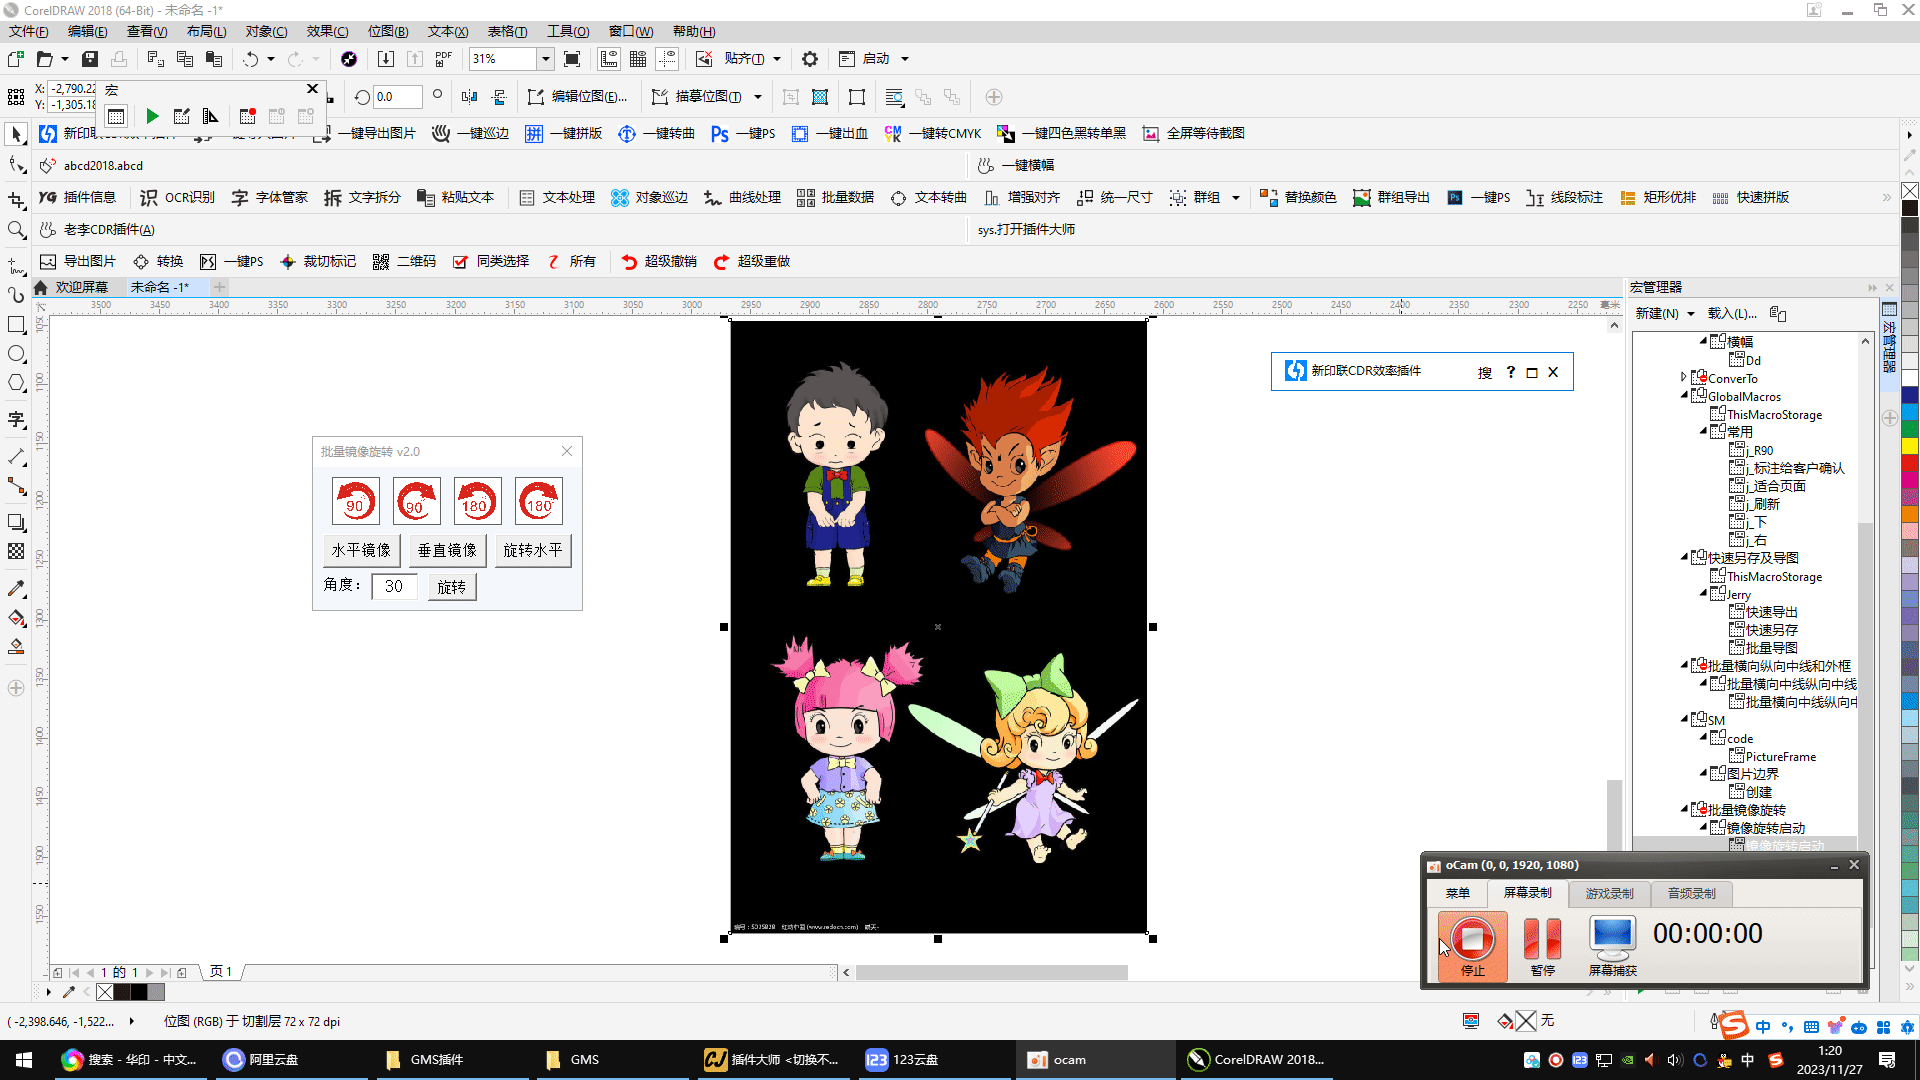Select the Text tool in toolbox

tap(16, 419)
